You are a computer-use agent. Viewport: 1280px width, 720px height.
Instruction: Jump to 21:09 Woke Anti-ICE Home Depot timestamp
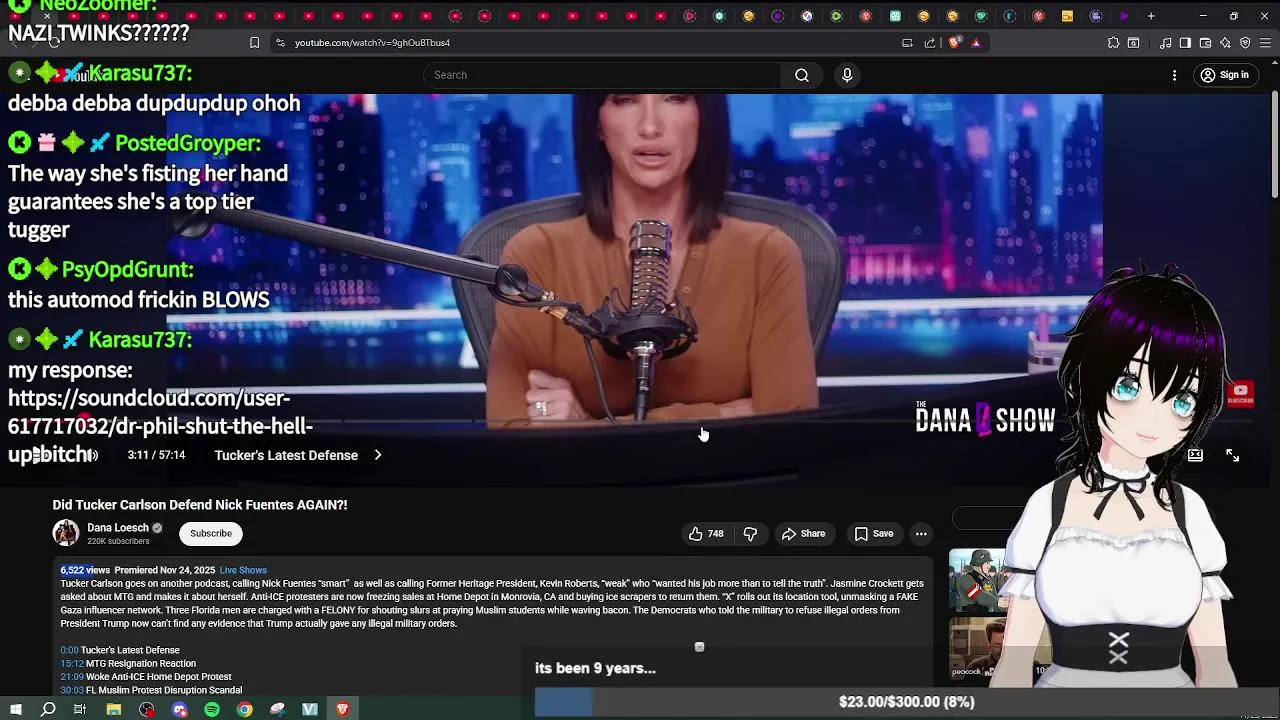(x=72, y=677)
